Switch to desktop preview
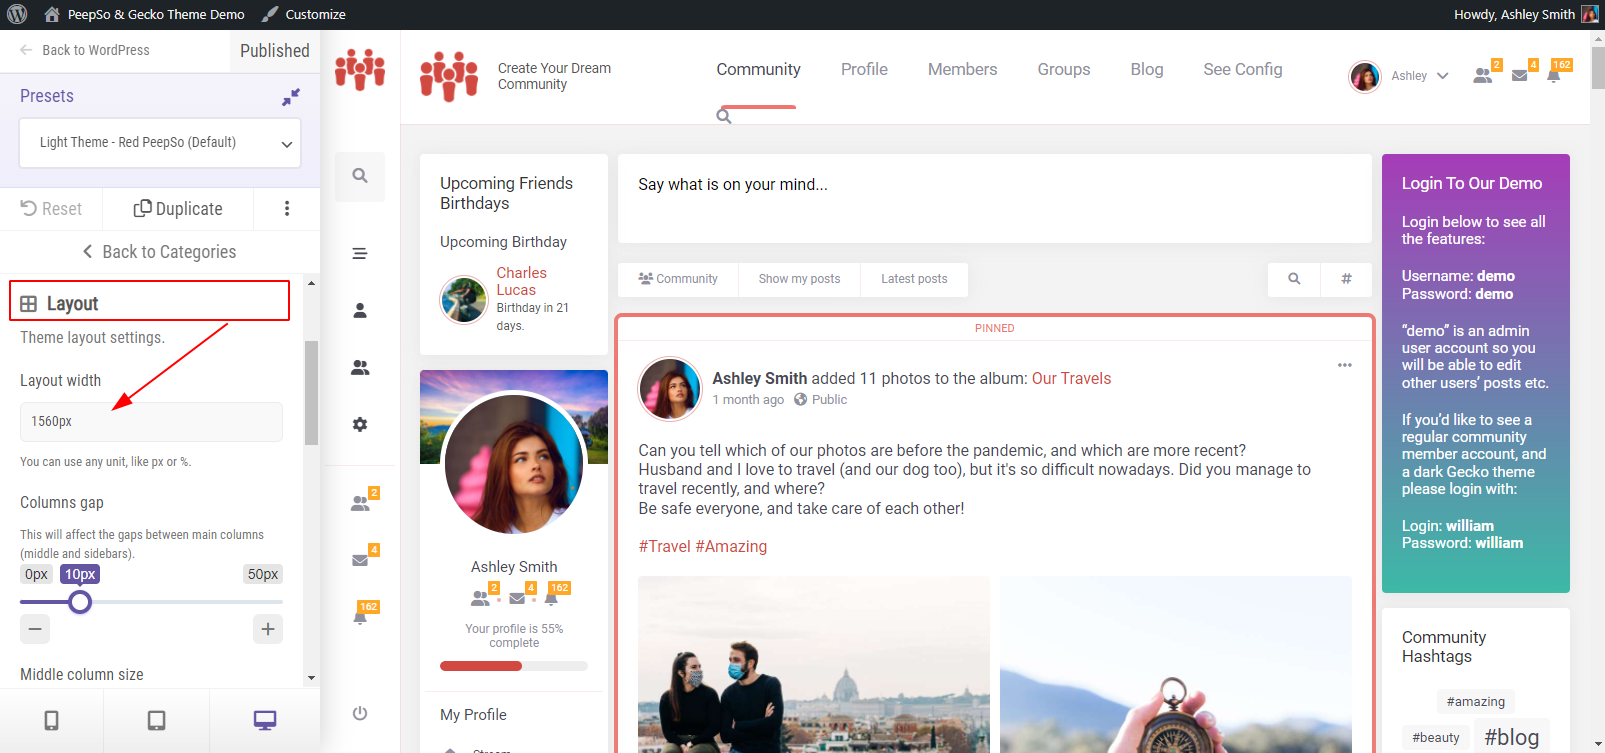This screenshot has width=1605, height=753. 265,720
